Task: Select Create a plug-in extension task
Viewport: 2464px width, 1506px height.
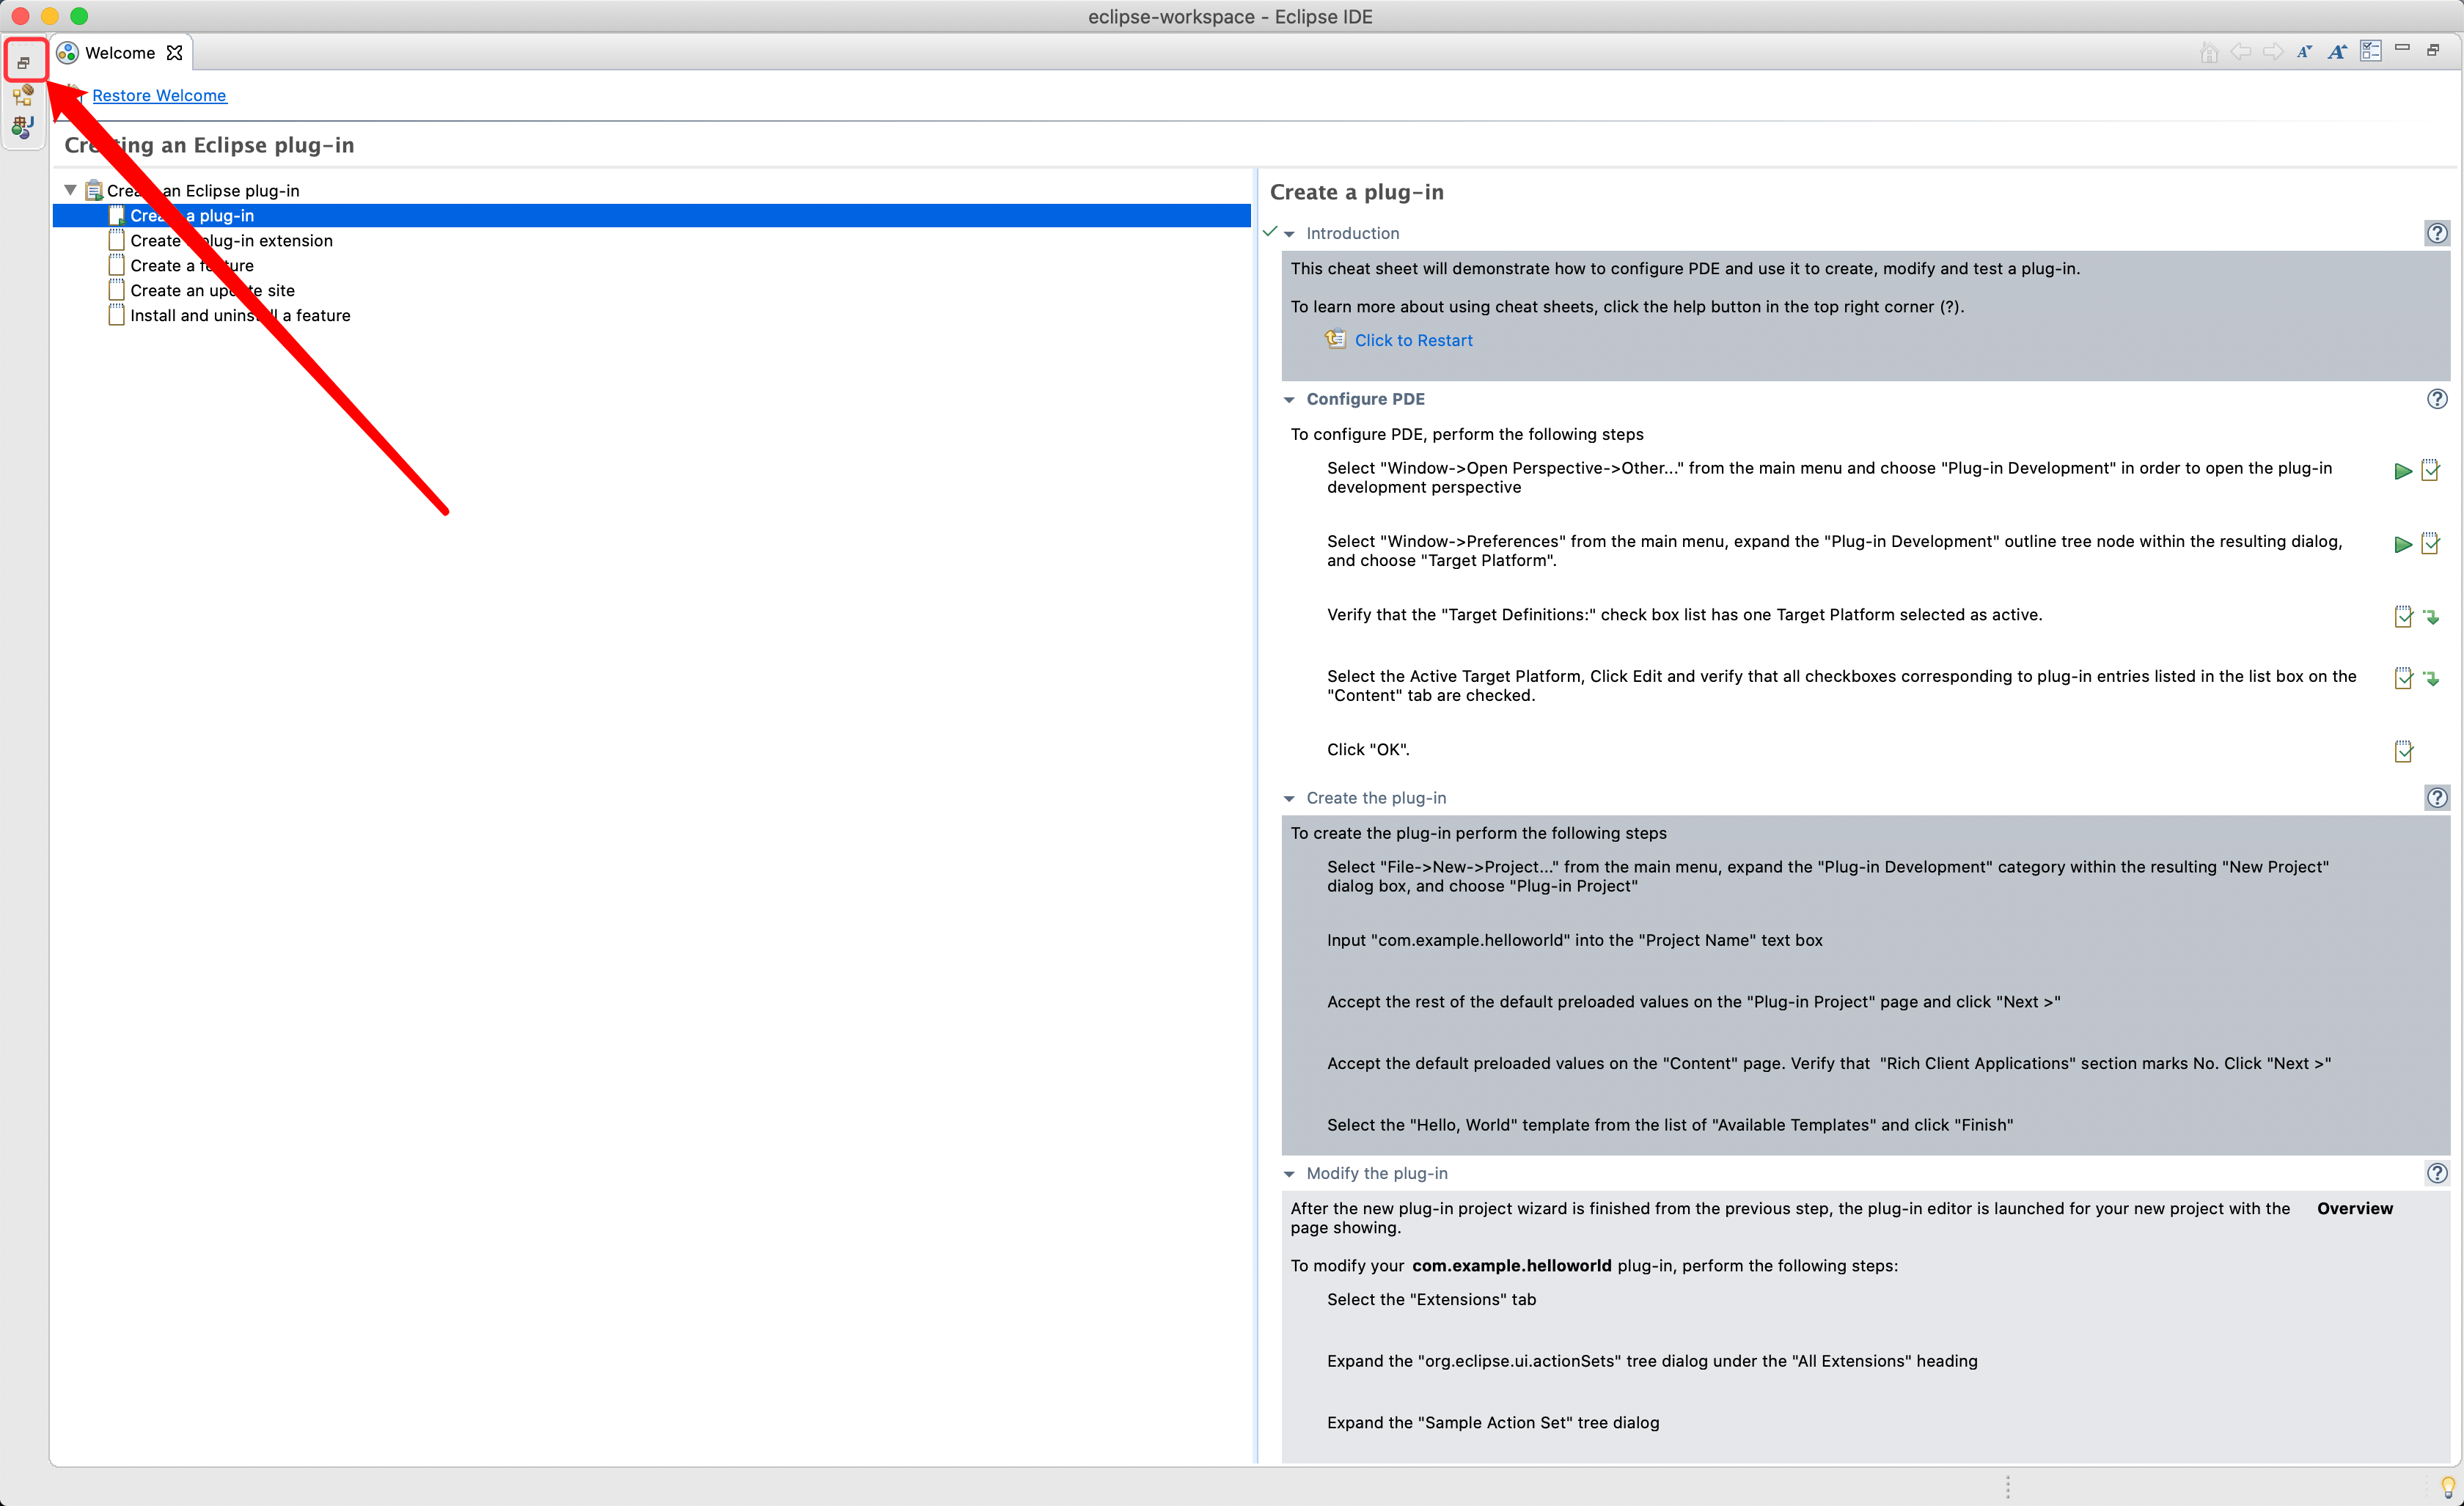Action: tap(231, 240)
